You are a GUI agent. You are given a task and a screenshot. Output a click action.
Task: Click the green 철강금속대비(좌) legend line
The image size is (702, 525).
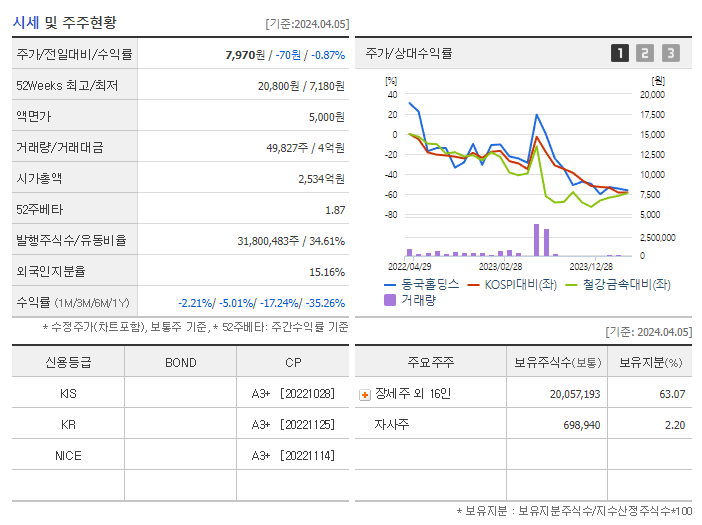coord(571,285)
